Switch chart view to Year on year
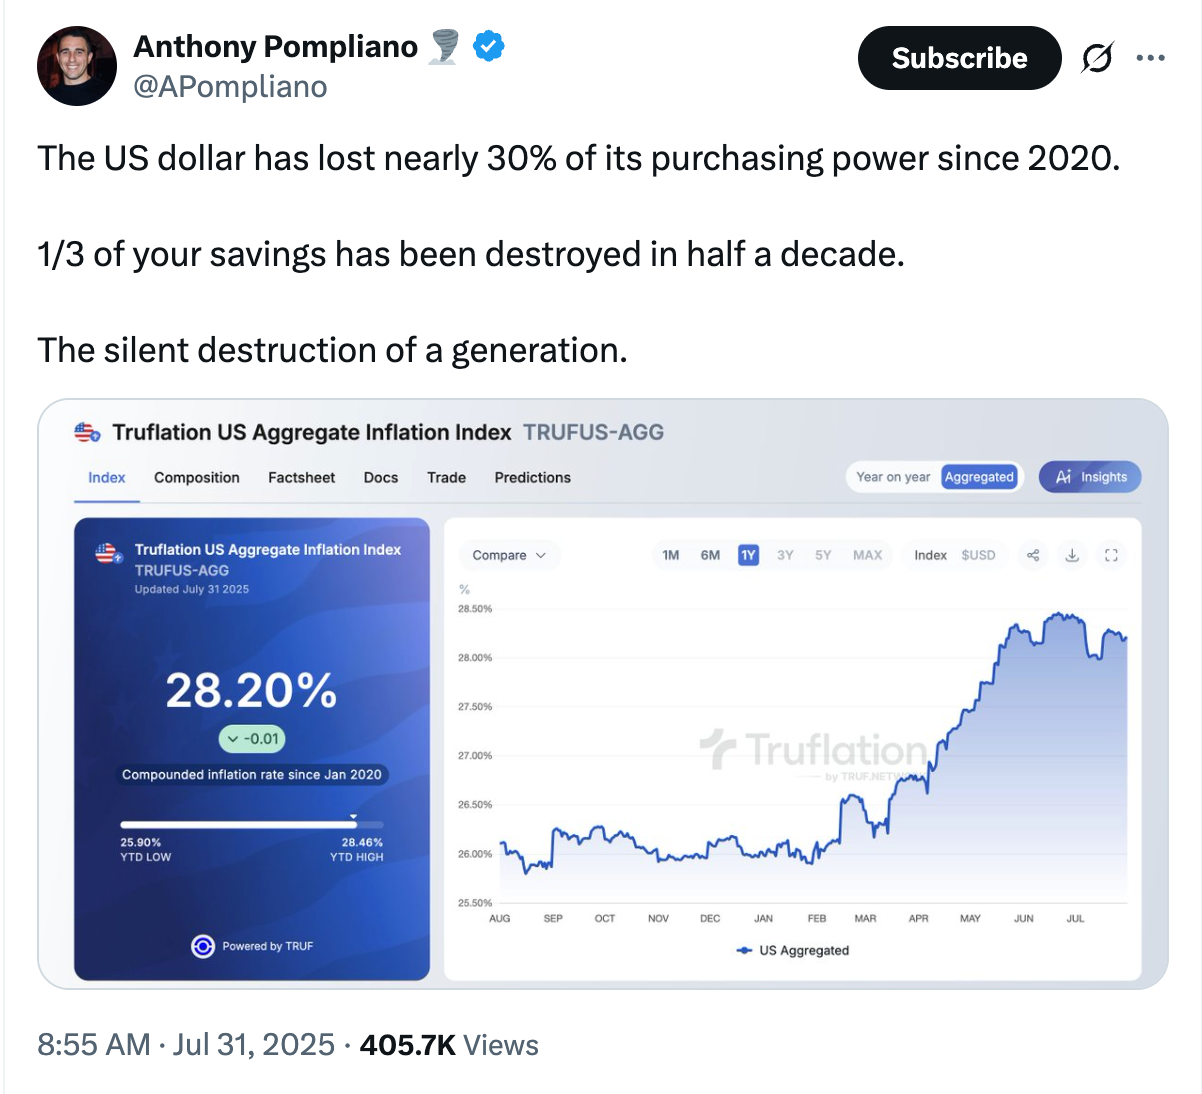The image size is (1202, 1094). tap(893, 477)
